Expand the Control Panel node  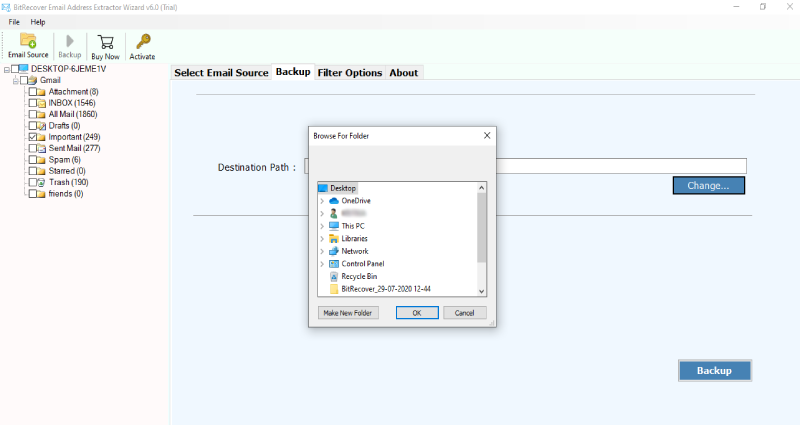click(x=322, y=264)
